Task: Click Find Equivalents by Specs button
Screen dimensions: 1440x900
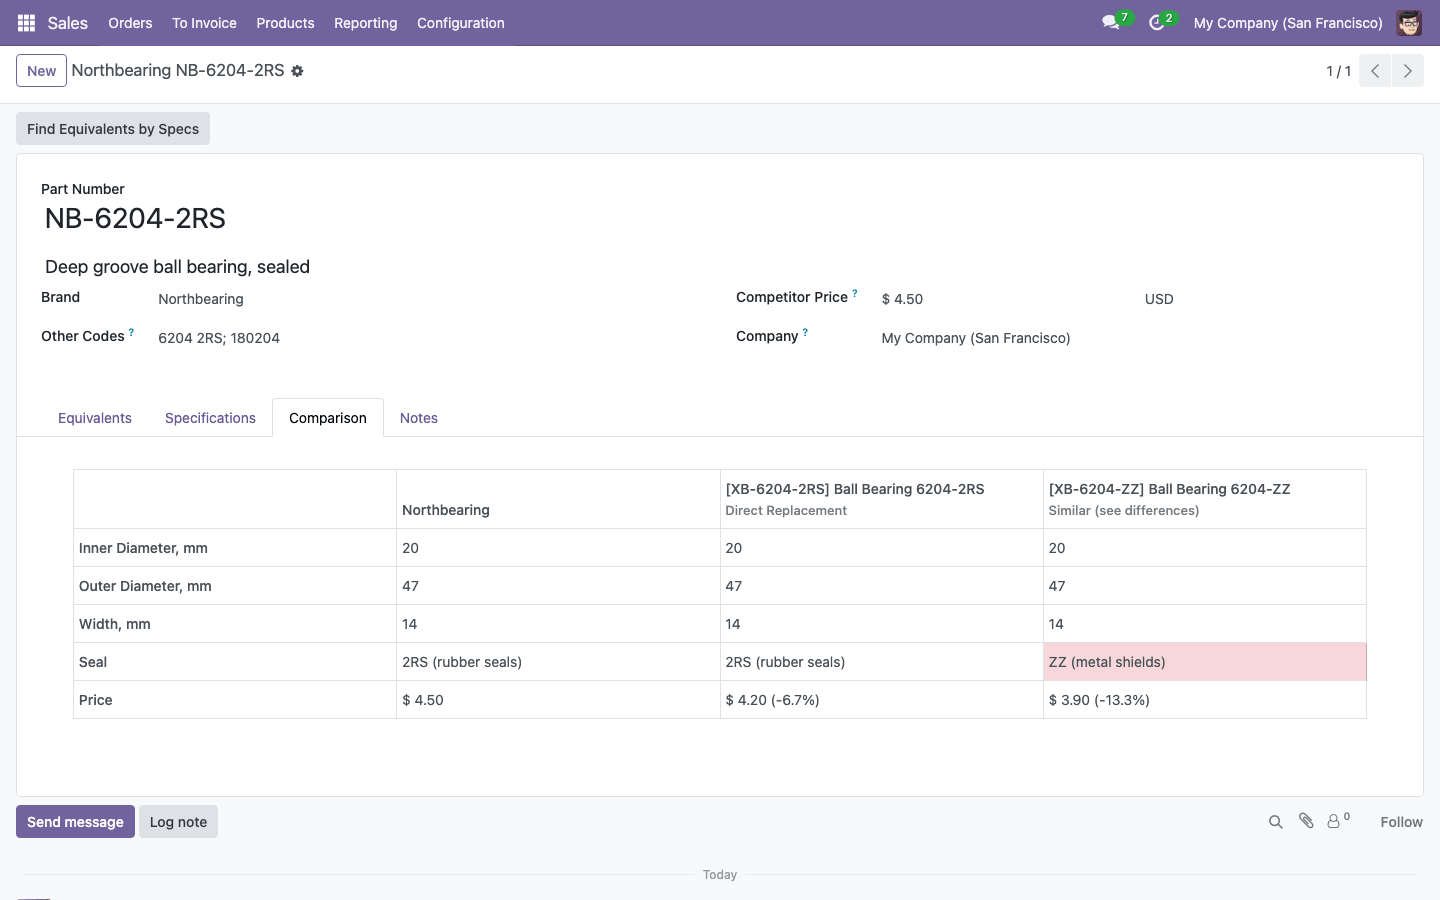Action: point(113,129)
